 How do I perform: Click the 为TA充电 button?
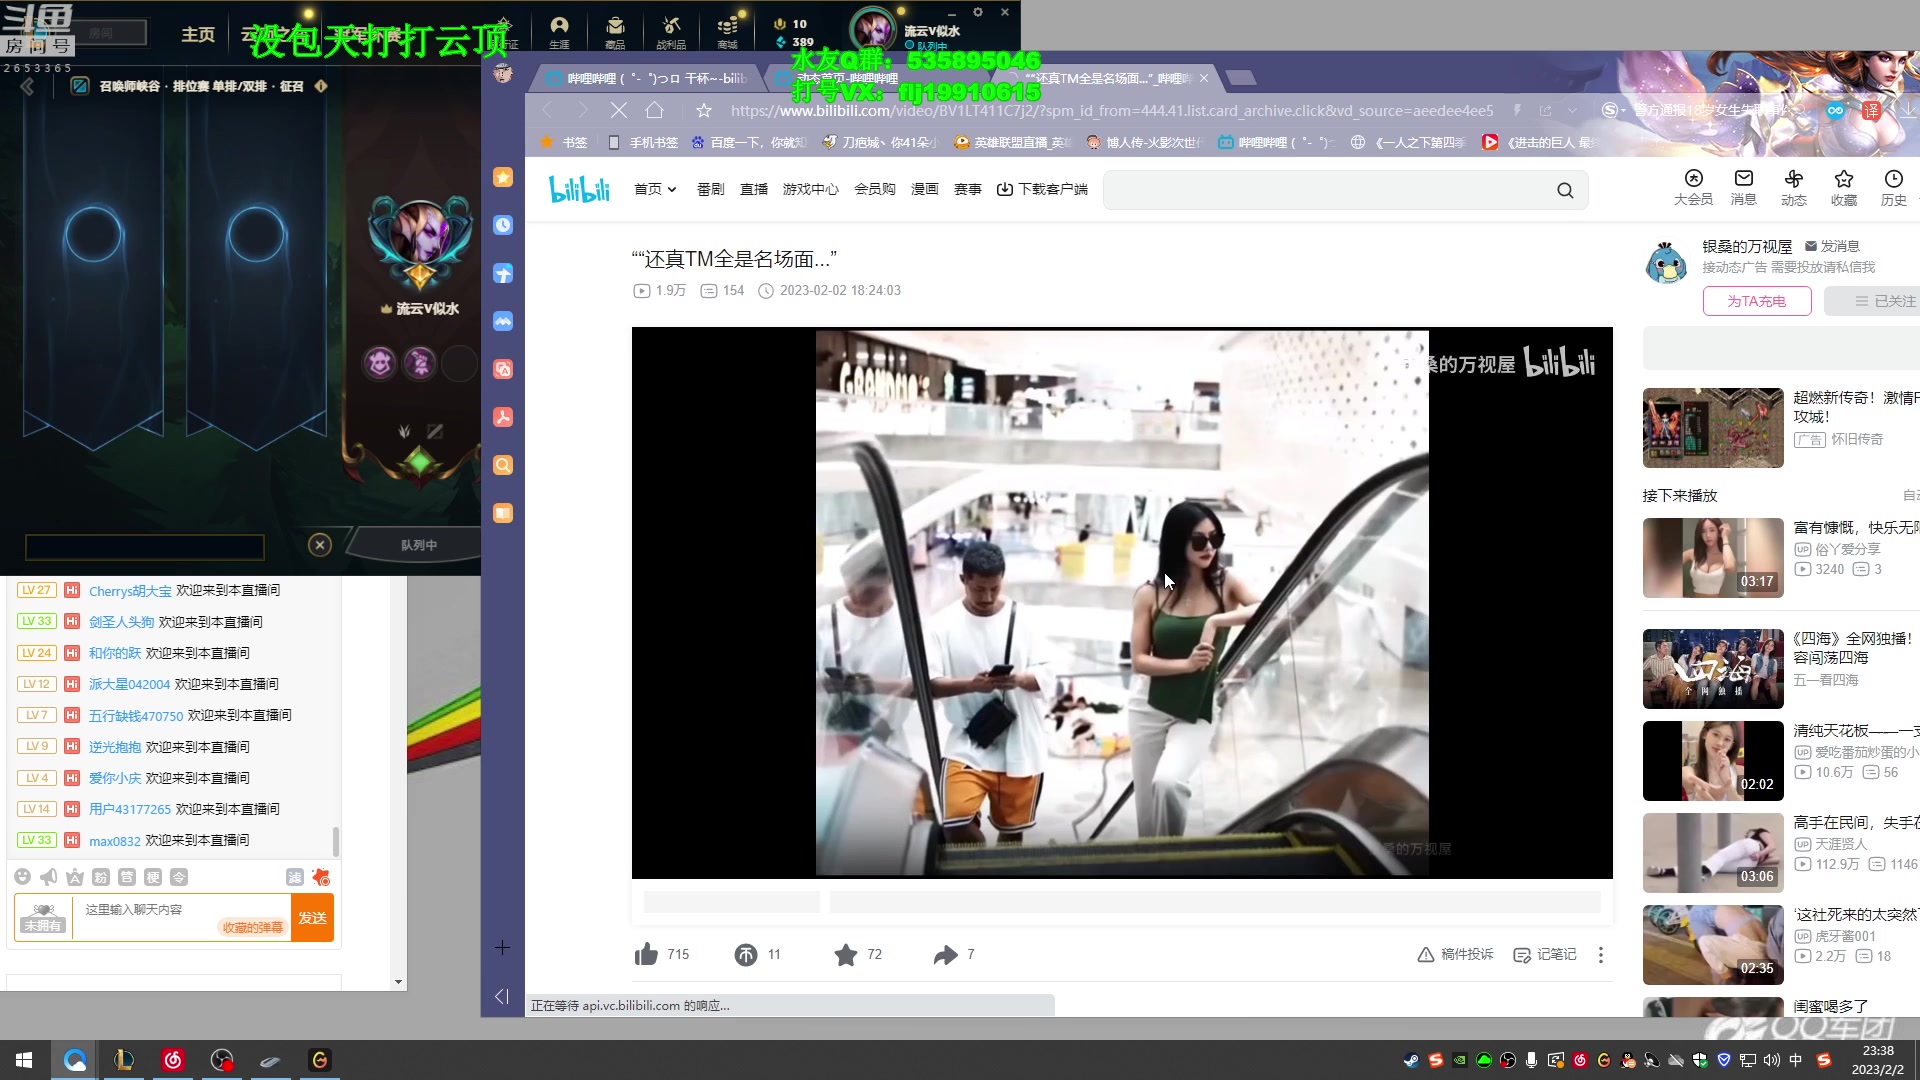[x=1757, y=301]
